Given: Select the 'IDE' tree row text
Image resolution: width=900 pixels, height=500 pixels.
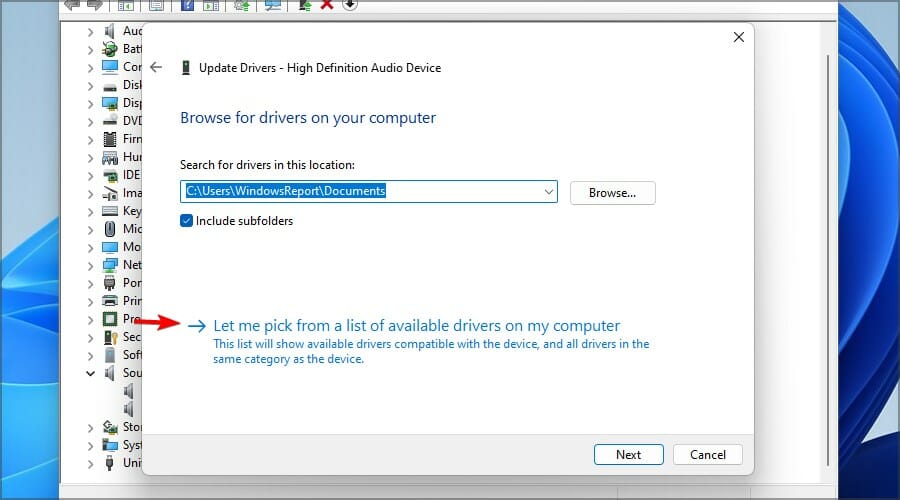Looking at the screenshot, I should [131, 175].
